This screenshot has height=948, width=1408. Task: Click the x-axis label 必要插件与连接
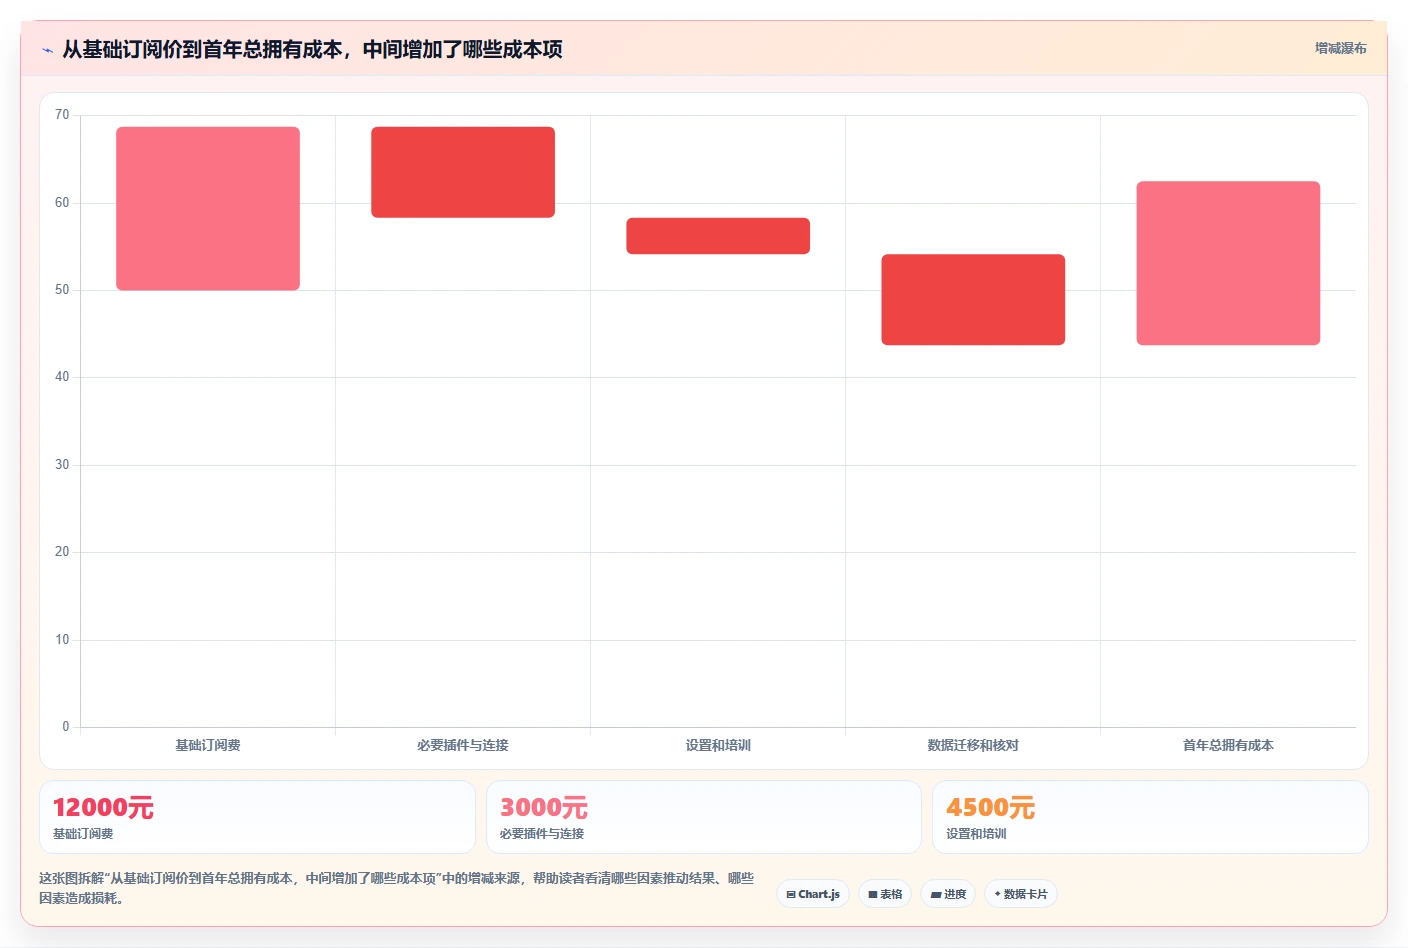pos(463,745)
